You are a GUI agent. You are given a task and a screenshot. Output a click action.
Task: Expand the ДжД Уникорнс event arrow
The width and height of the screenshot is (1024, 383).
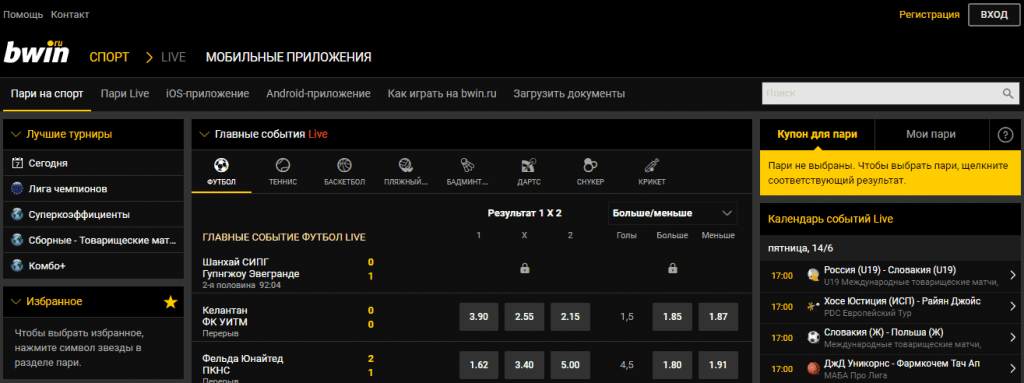(1013, 368)
